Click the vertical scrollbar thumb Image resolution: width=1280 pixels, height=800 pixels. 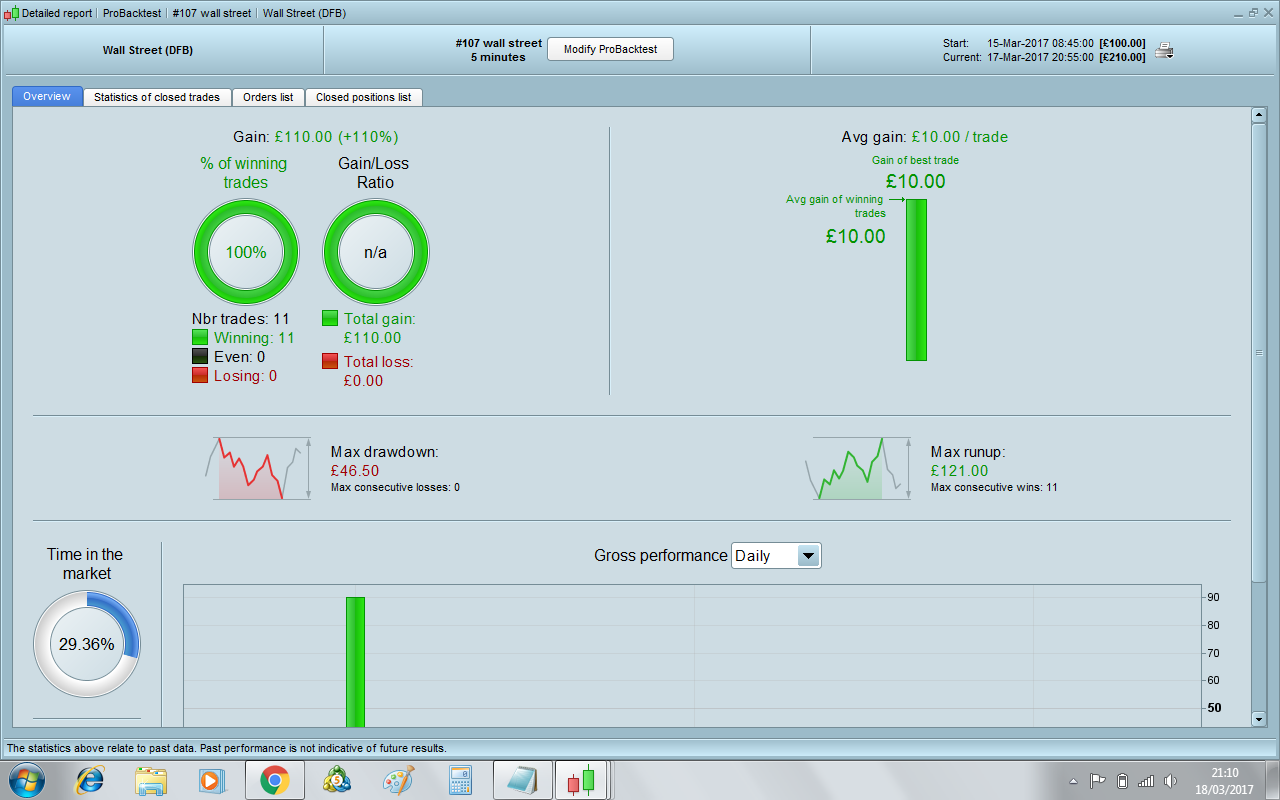pyautogui.click(x=1258, y=352)
